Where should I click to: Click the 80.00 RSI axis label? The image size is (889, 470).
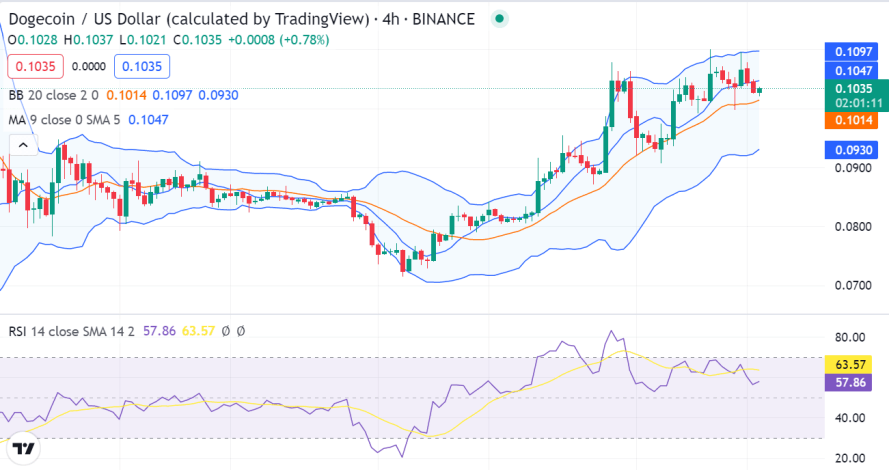pyautogui.click(x=850, y=337)
